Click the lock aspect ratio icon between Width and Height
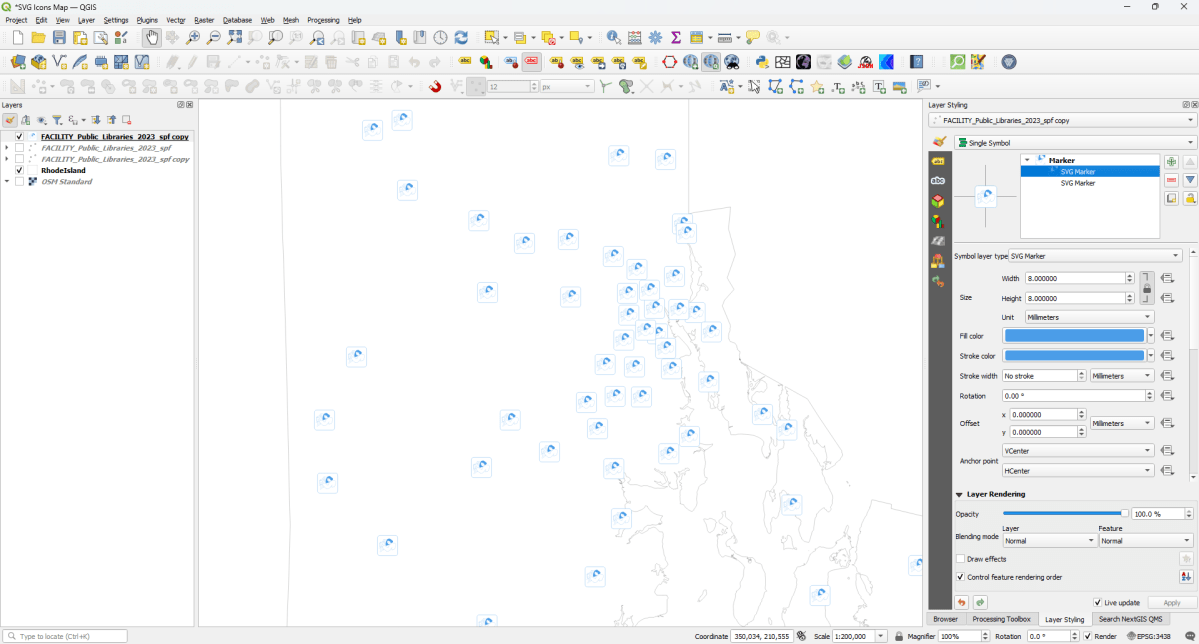Viewport: 1199px width, 644px height. (x=1149, y=288)
